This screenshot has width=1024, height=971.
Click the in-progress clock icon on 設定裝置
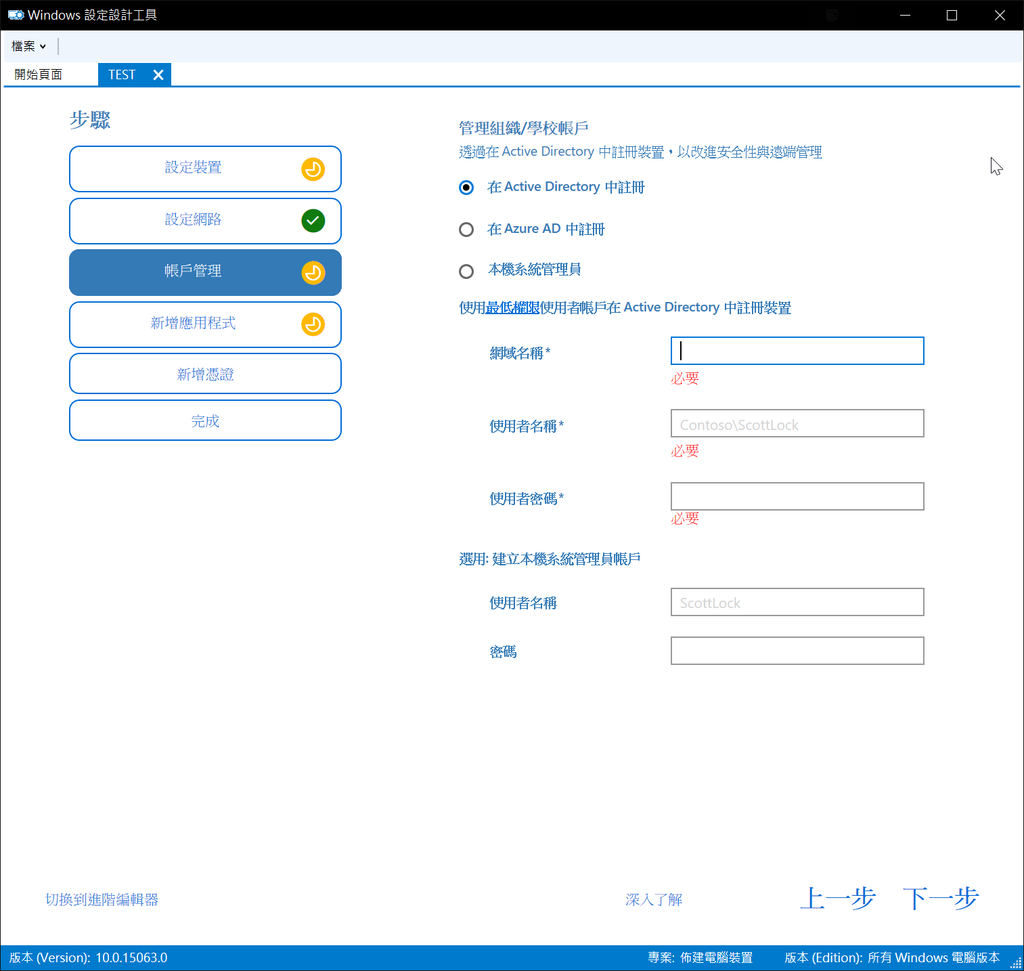pyautogui.click(x=313, y=169)
